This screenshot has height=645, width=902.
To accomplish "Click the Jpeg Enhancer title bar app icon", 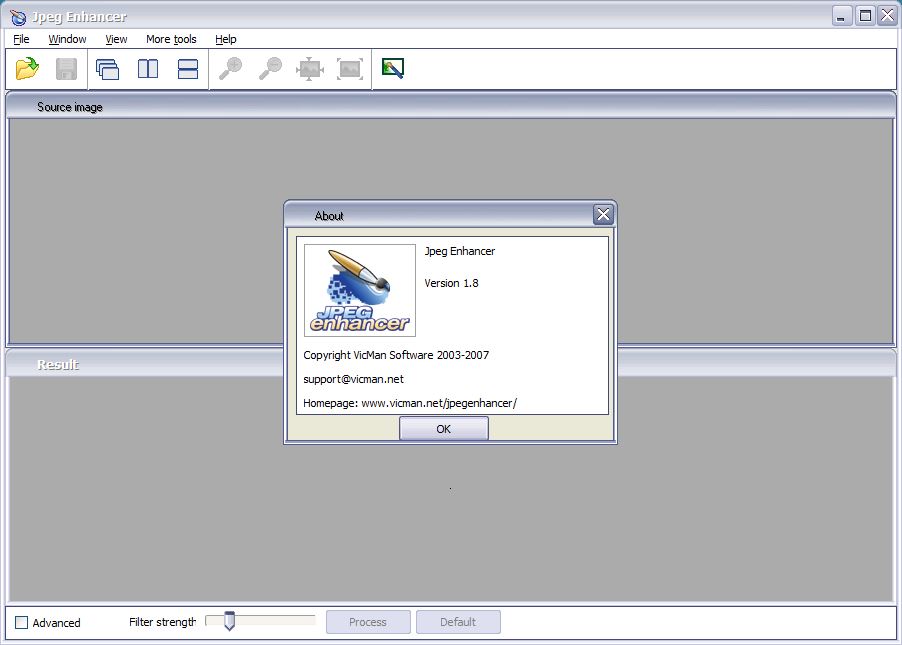I will click(18, 17).
